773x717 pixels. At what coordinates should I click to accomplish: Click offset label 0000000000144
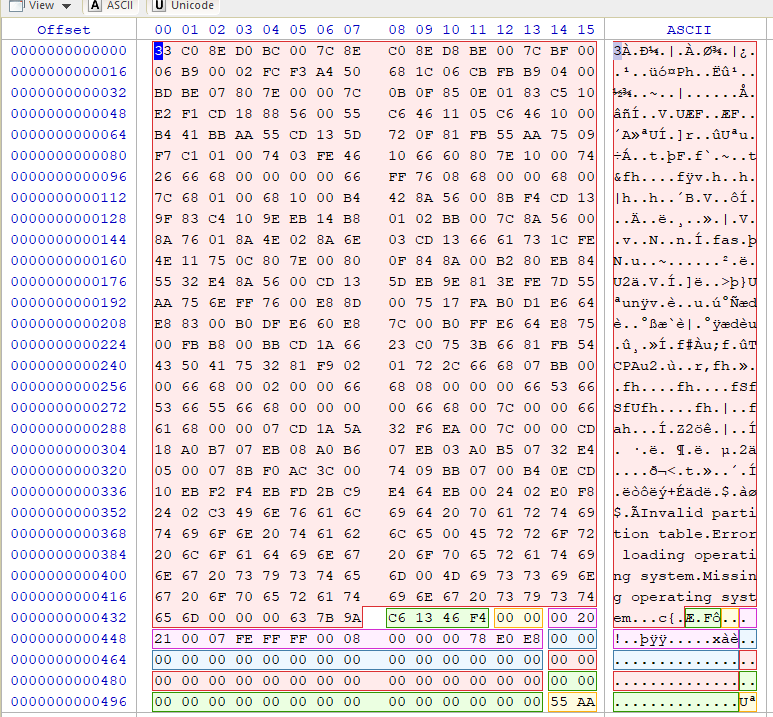[69, 240]
